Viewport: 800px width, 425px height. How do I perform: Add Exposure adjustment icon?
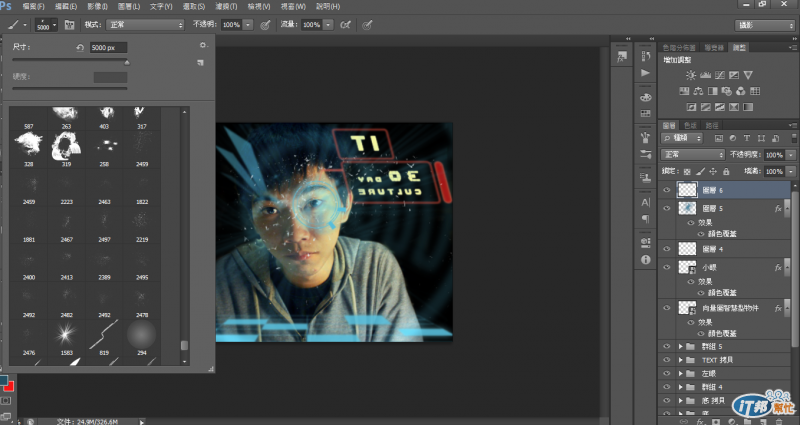(x=734, y=75)
